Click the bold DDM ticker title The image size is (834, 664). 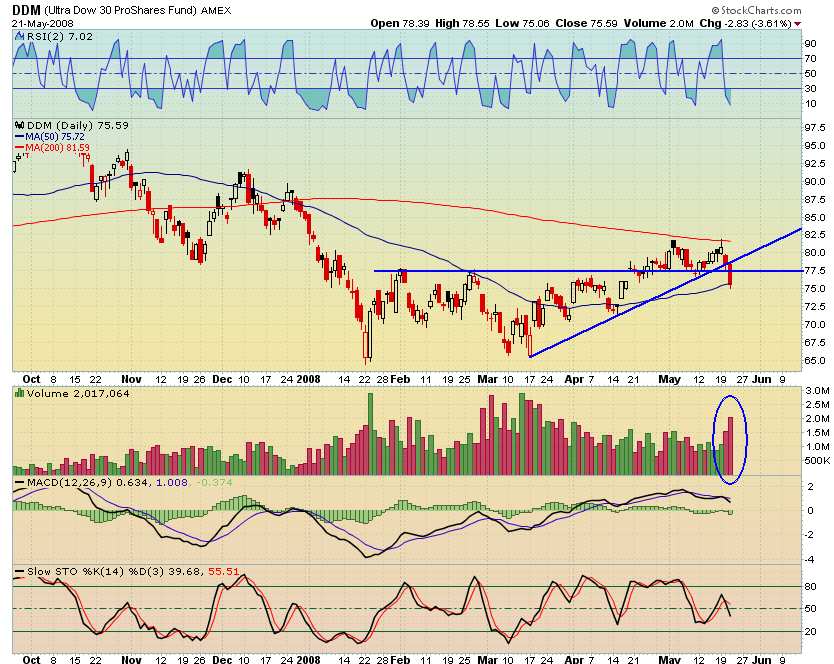26,10
